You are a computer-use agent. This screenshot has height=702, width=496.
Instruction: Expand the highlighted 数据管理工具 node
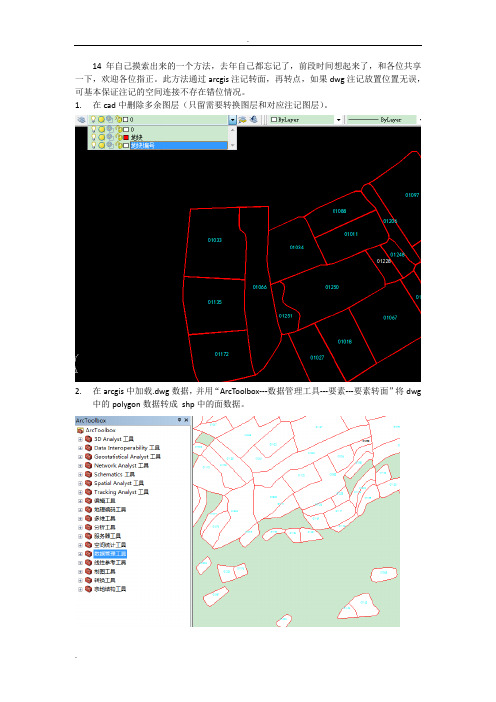click(x=81, y=554)
